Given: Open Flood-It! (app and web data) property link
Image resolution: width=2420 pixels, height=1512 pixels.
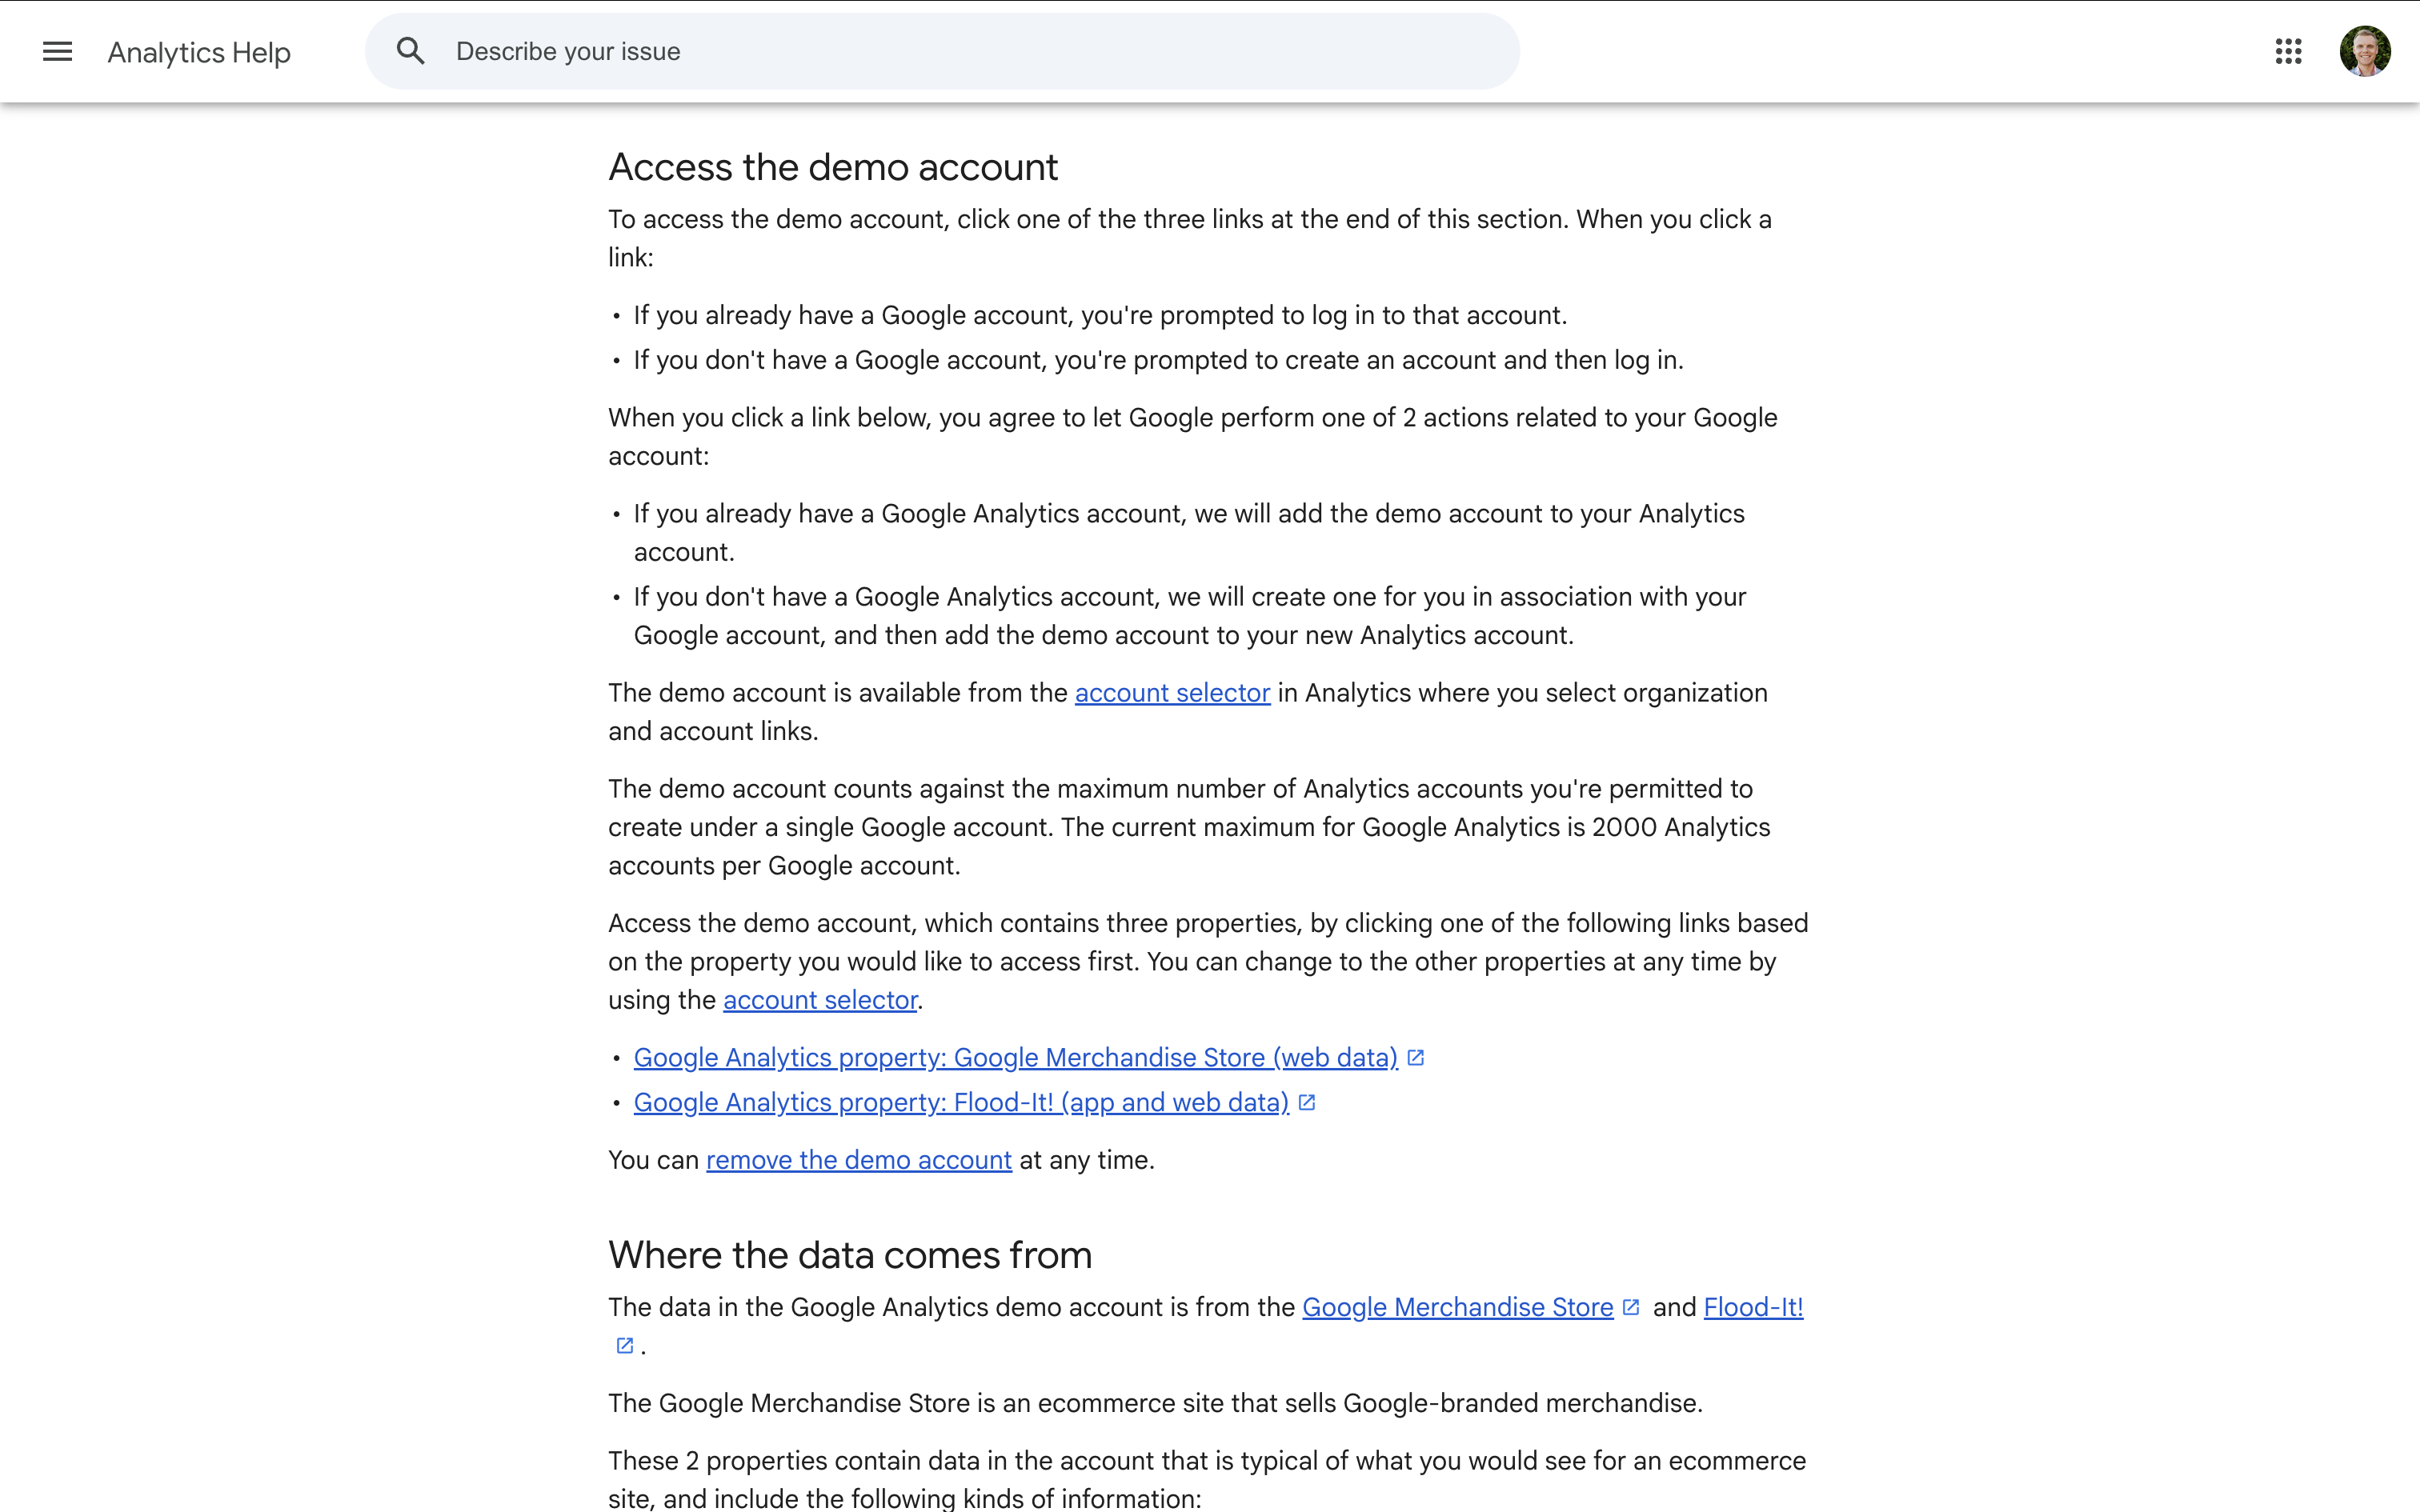Looking at the screenshot, I should (961, 1102).
